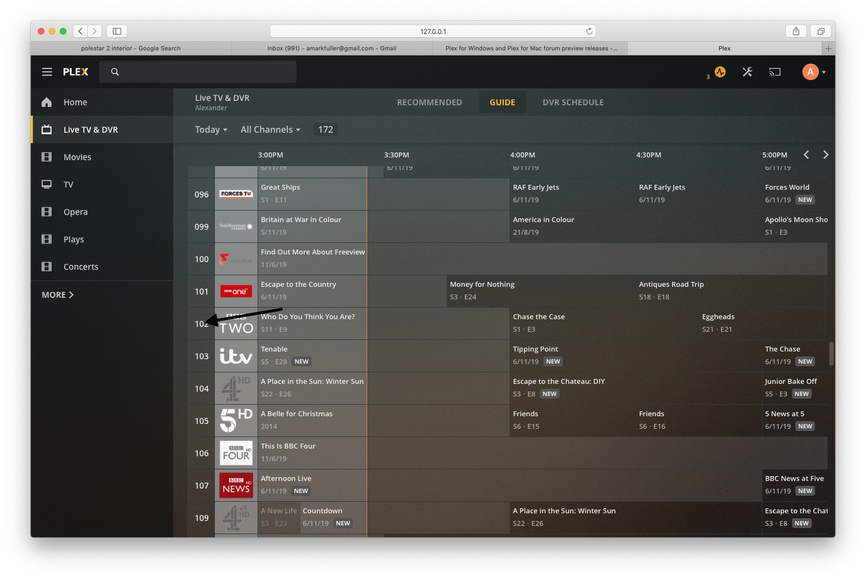Image resolution: width=866 pixels, height=578 pixels.
Task: Open the TV library
Action: [102, 184]
